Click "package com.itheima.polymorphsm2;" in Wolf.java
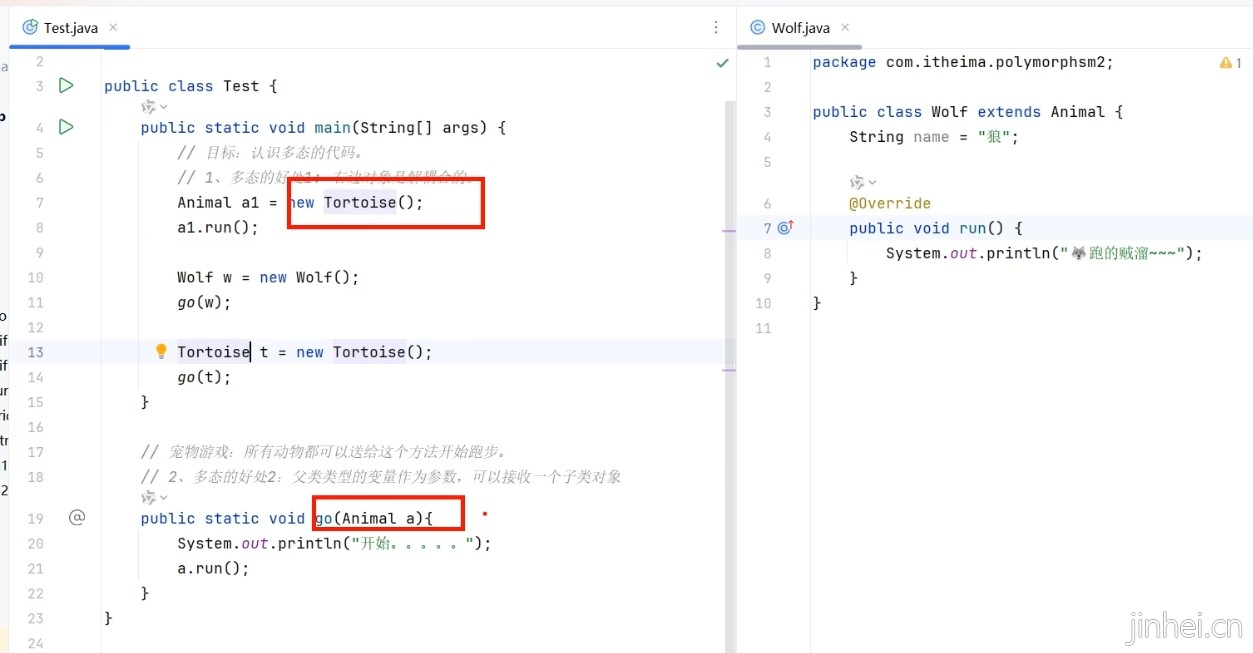Viewport: 1253px width, 653px height. (963, 62)
